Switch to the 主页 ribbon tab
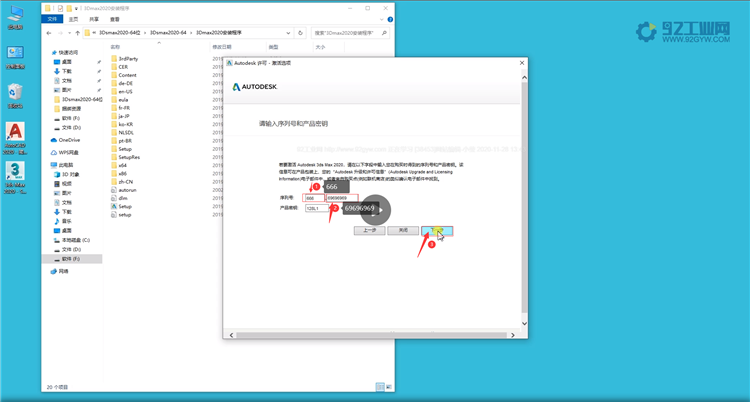 [x=73, y=20]
